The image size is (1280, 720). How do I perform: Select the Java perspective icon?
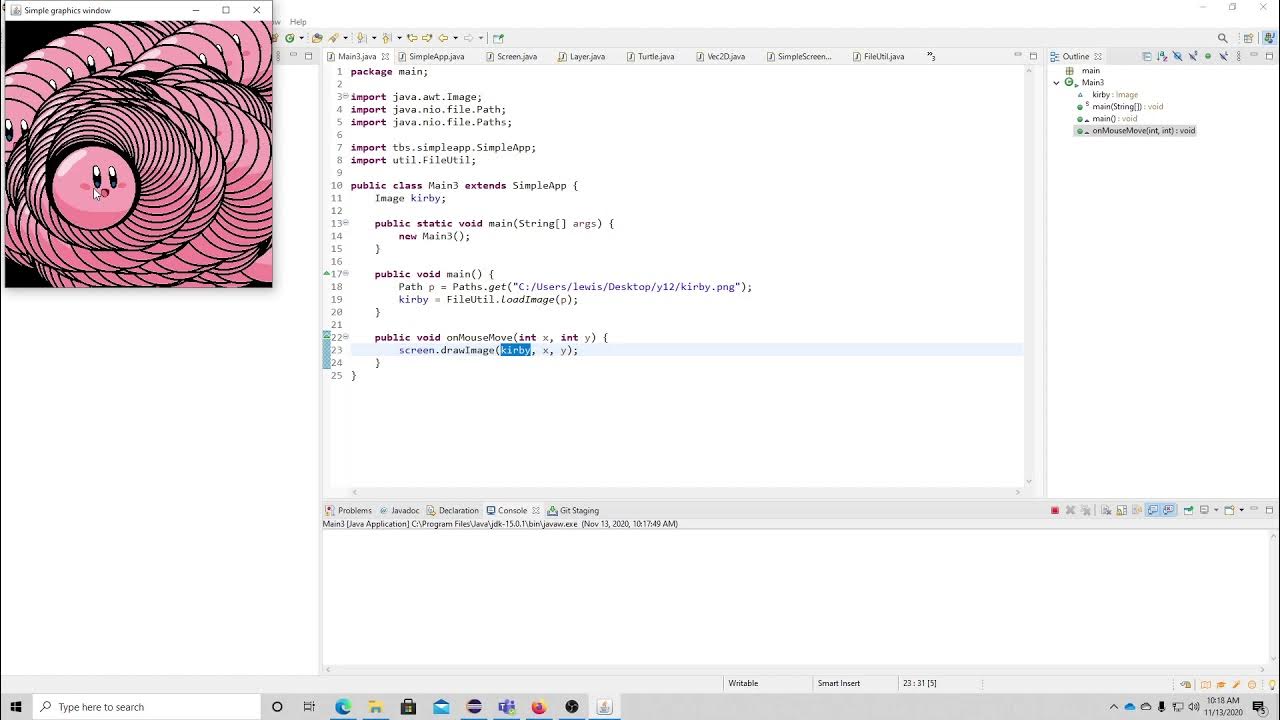(x=1270, y=38)
